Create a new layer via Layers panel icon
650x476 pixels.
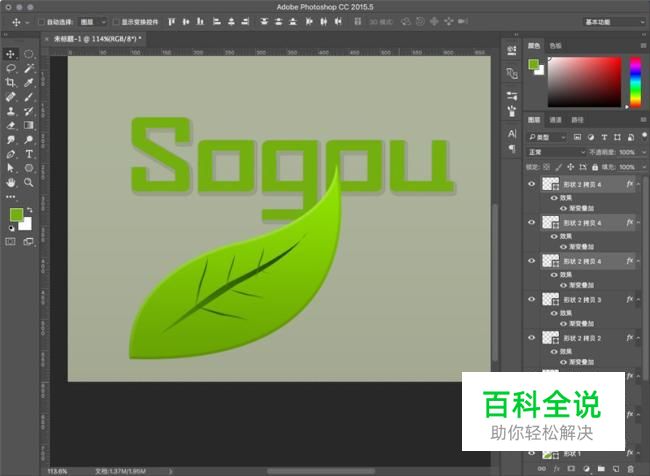pyautogui.click(x=616, y=469)
